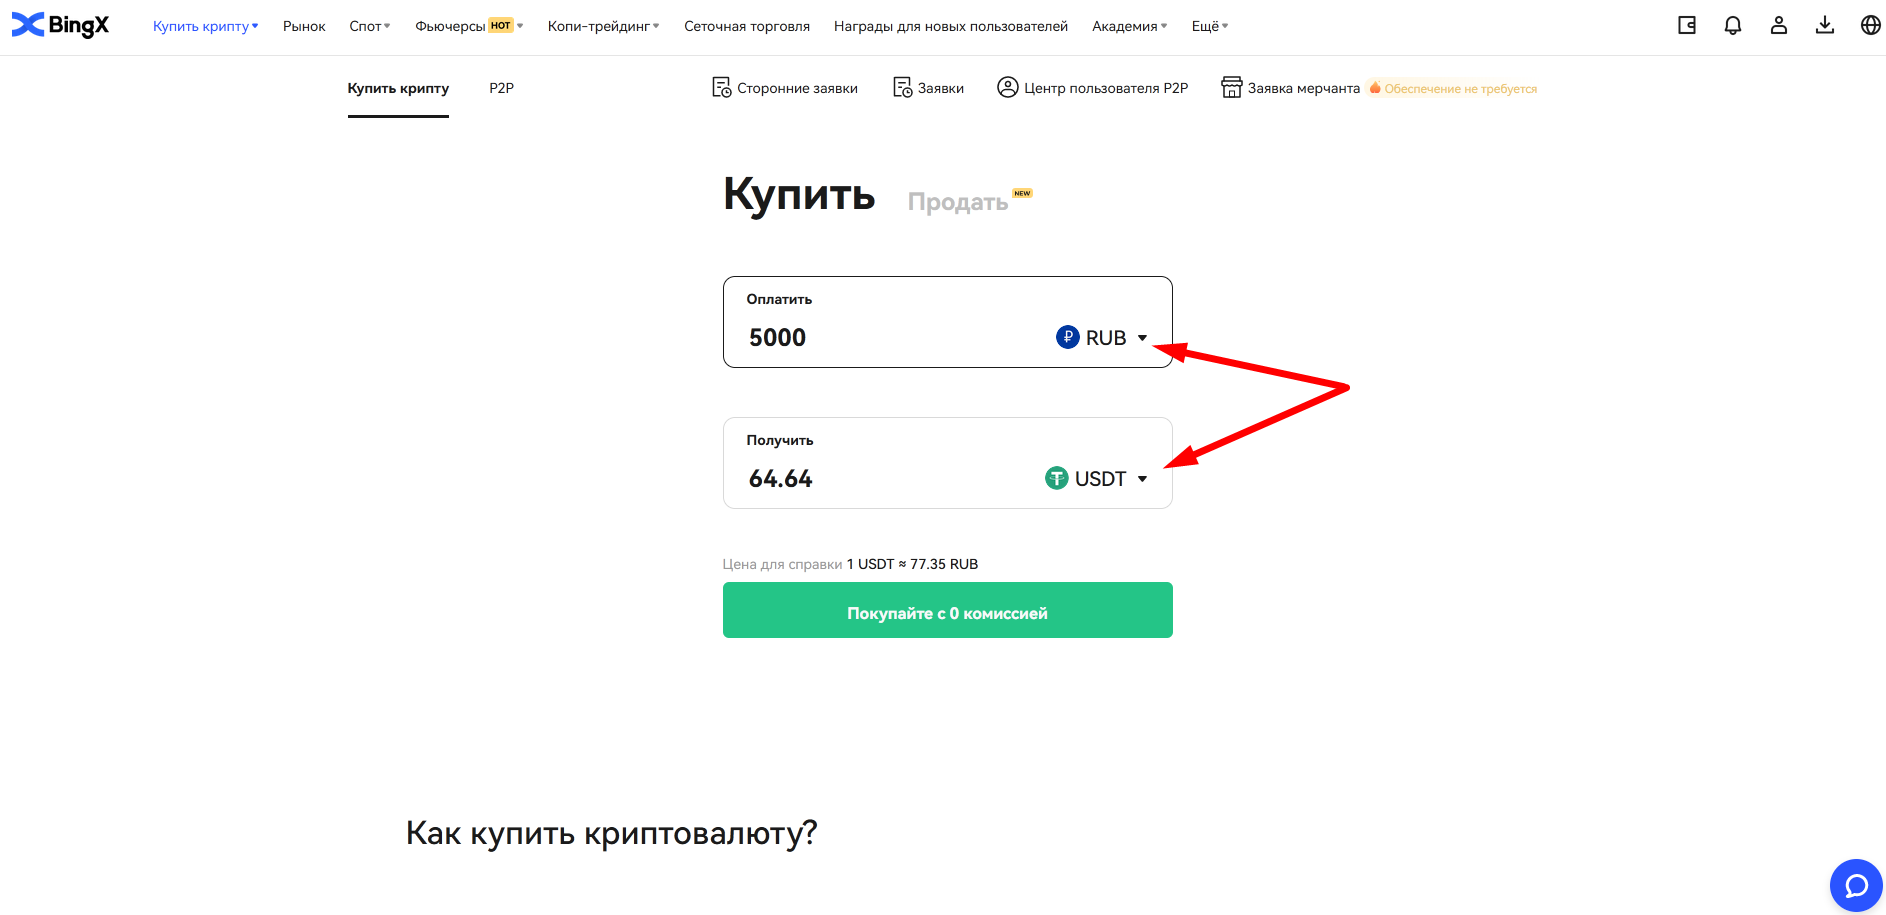Image resolution: width=1886 pixels, height=915 pixels.
Task: Expand the Купить крипту menu
Action: 205,26
